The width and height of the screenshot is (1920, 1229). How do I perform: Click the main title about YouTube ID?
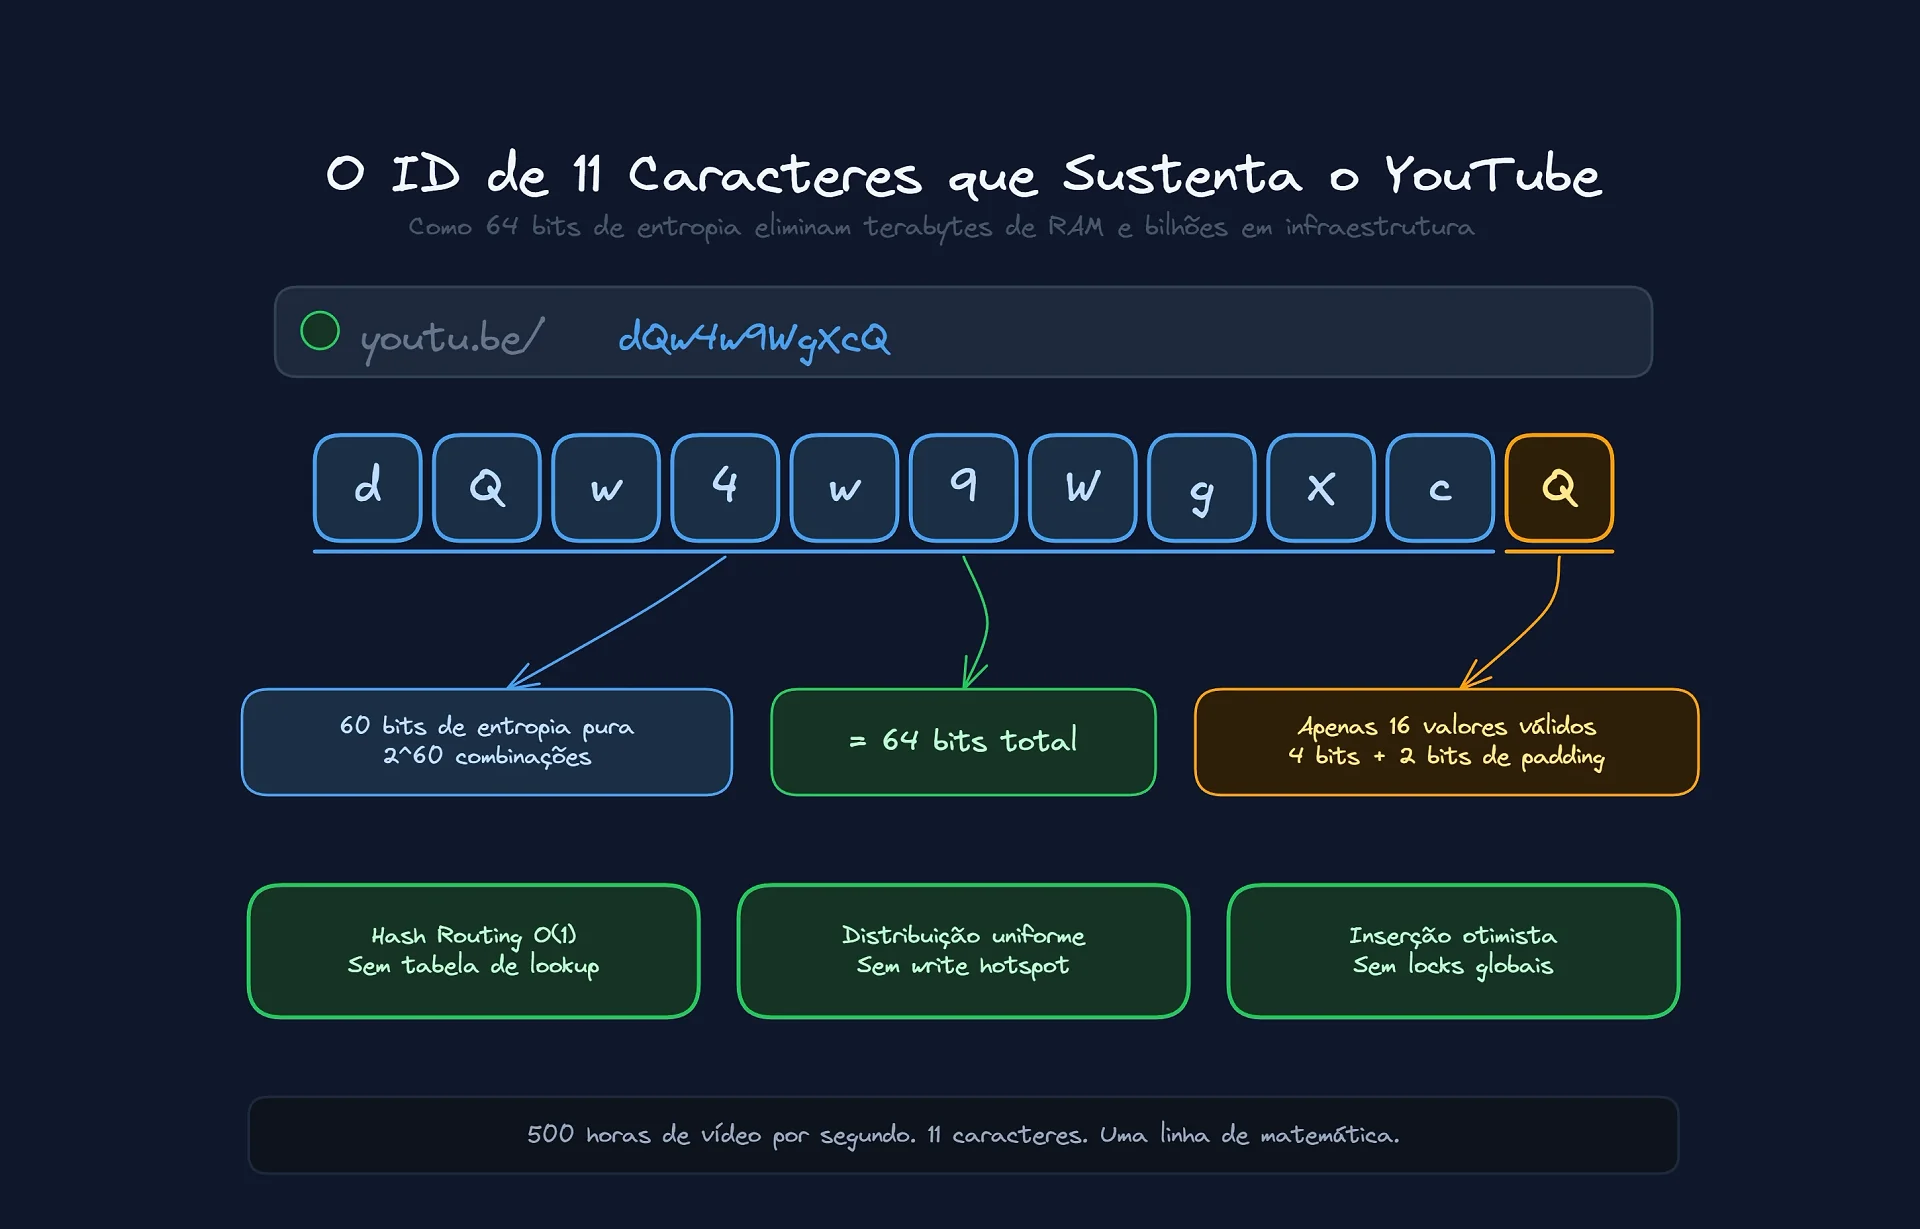963,175
